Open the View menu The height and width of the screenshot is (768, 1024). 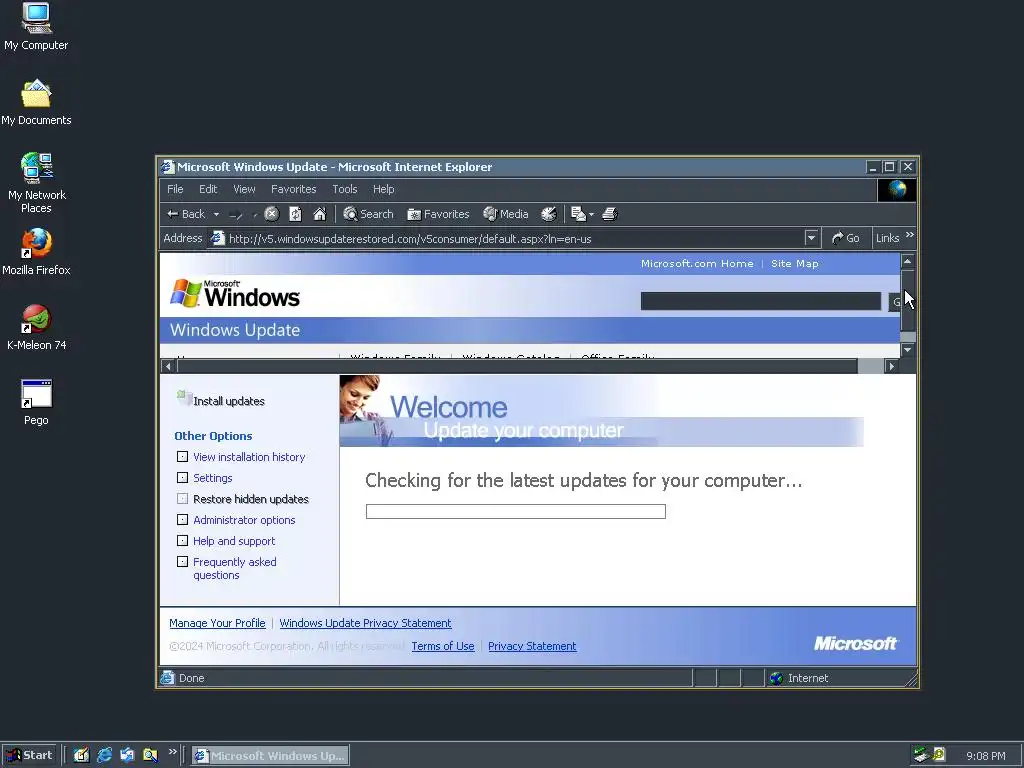point(244,189)
